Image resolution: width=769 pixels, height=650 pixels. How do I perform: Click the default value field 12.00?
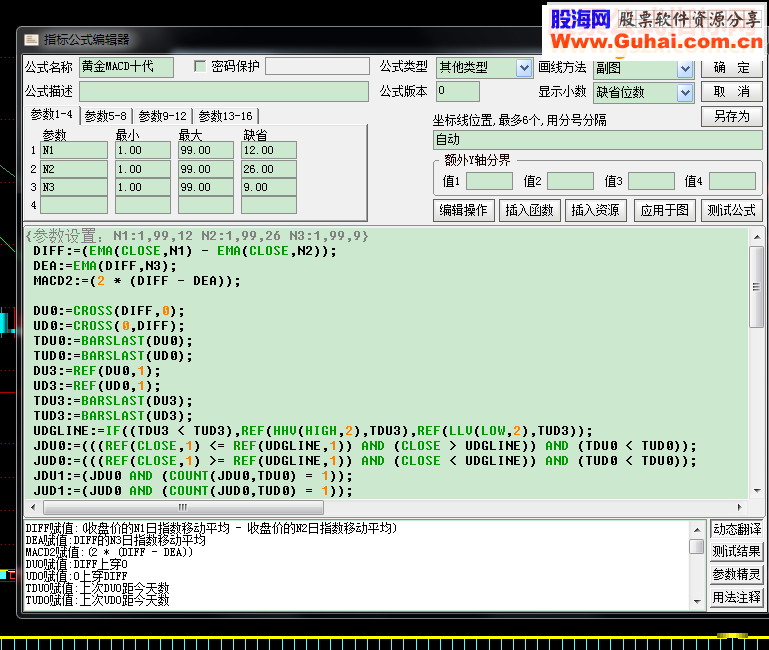[x=269, y=150]
